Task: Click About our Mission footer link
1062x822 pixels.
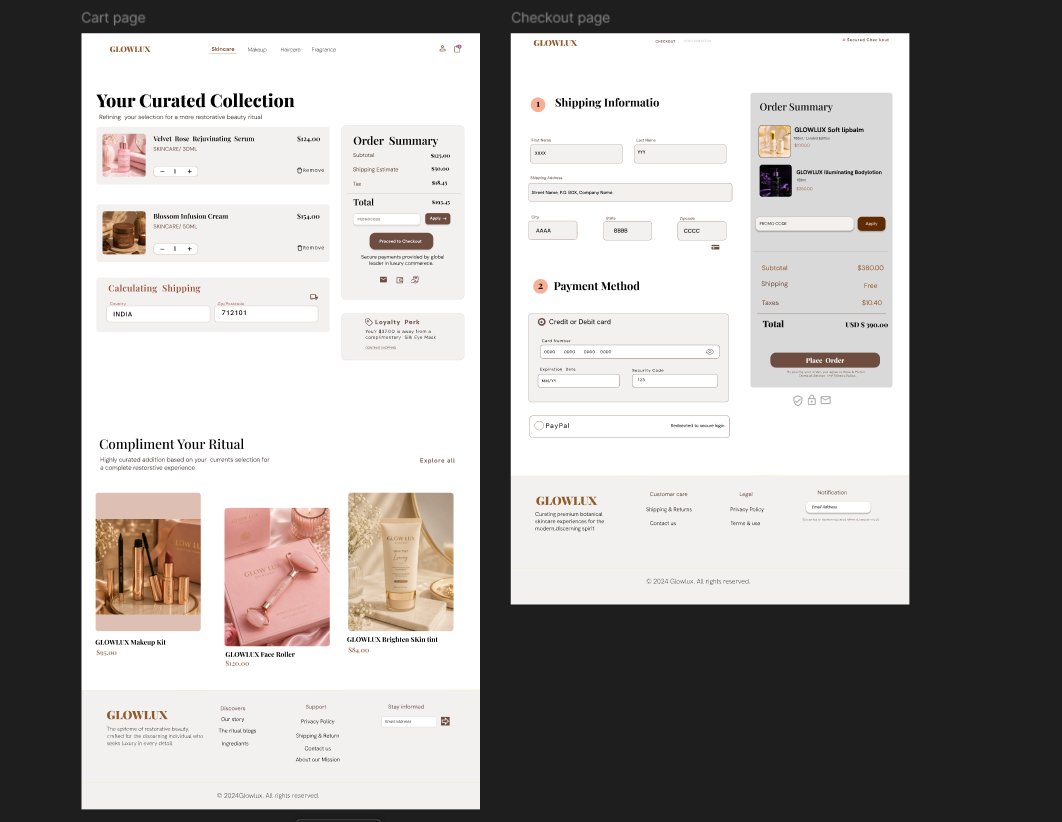Action: (318, 760)
